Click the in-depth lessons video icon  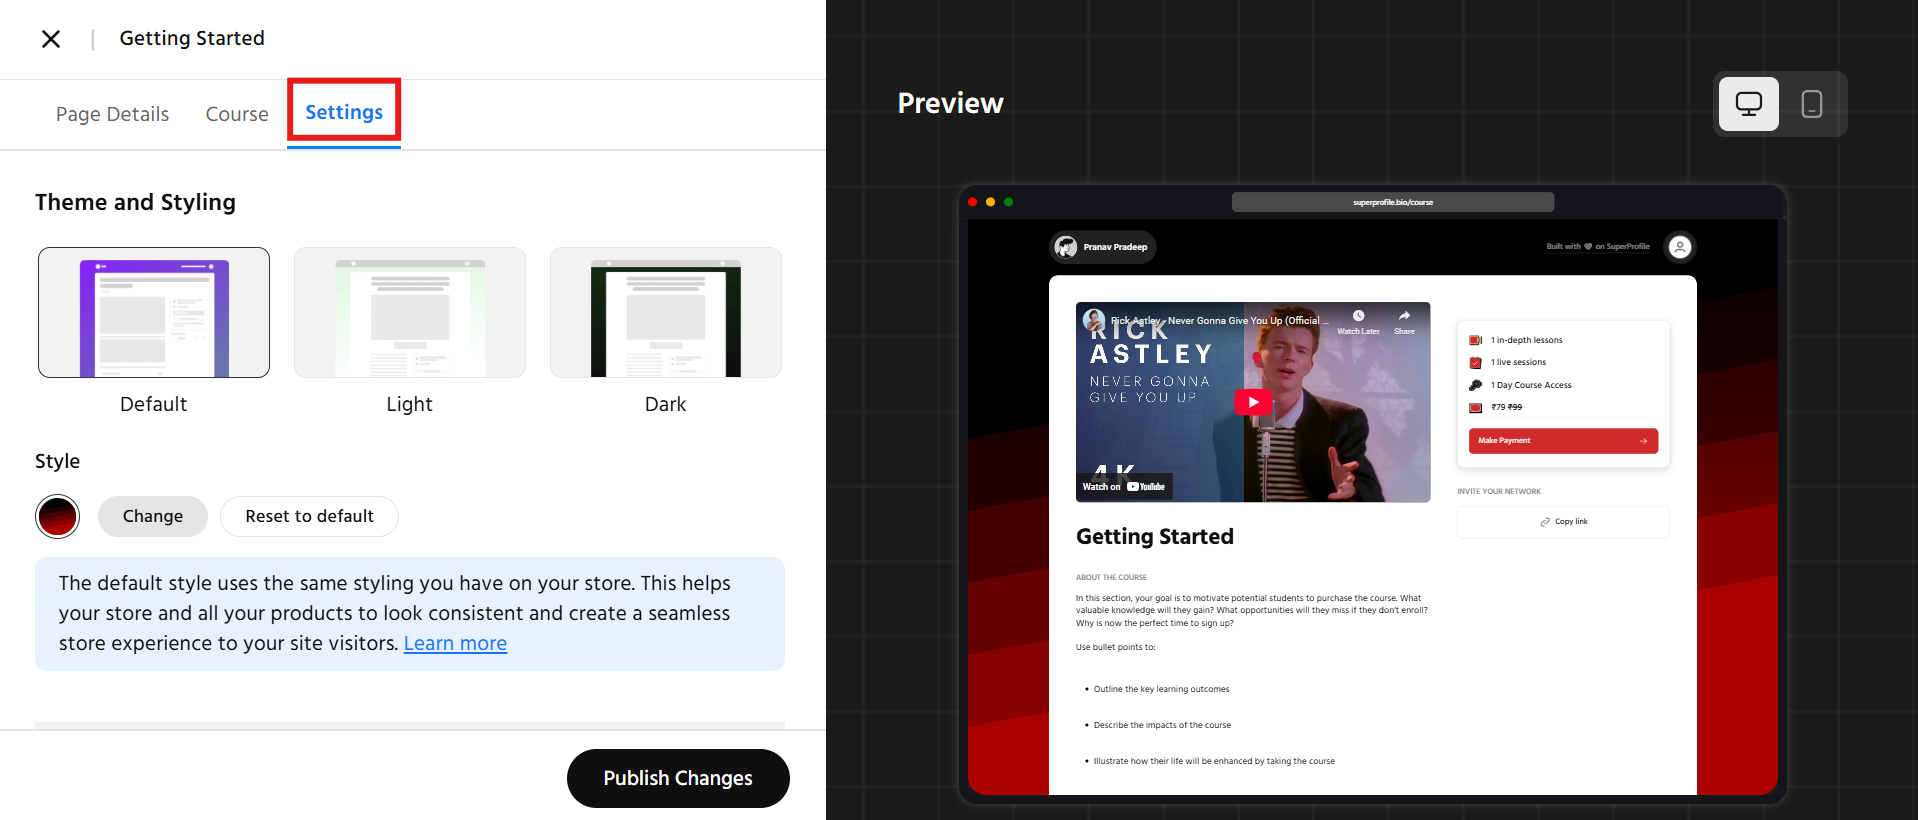pyautogui.click(x=1475, y=341)
